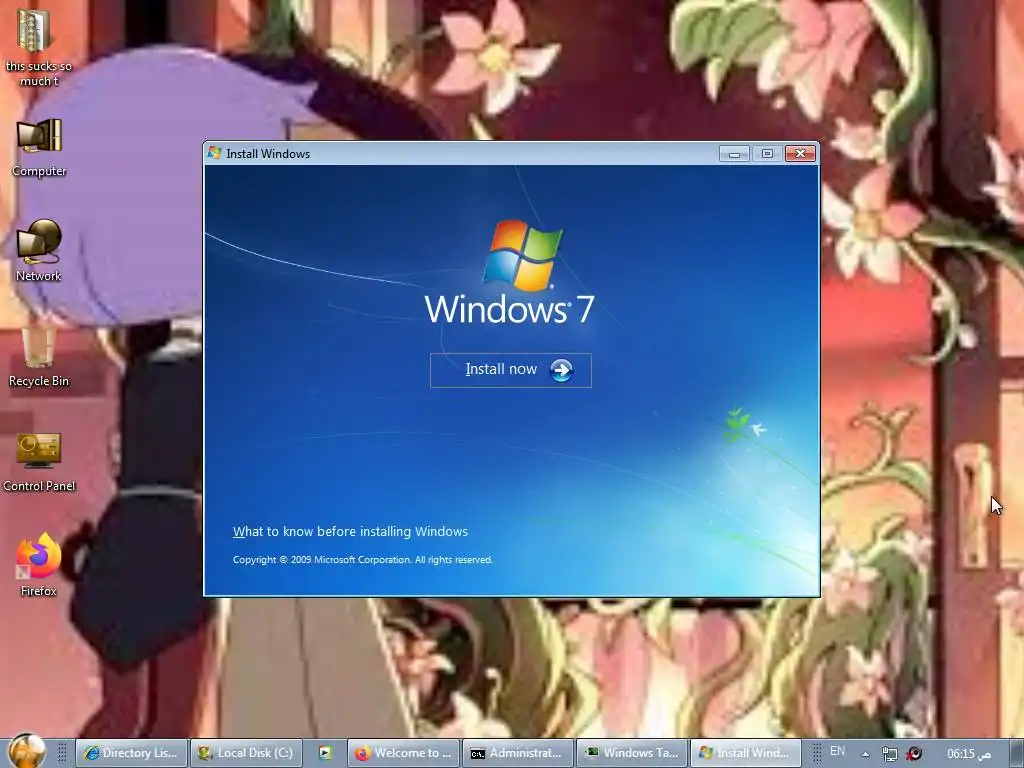Click the blue arrow icon beside Install now
The width and height of the screenshot is (1024, 768).
point(561,370)
